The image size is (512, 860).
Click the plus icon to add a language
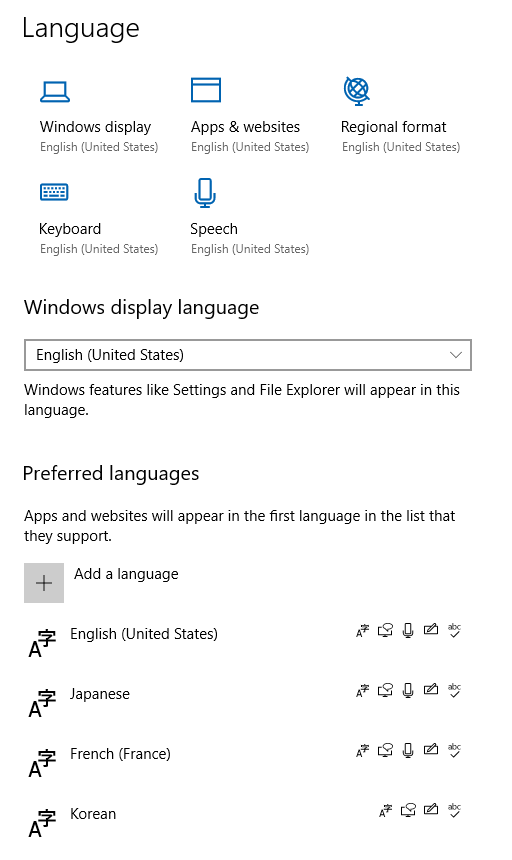[x=44, y=582]
